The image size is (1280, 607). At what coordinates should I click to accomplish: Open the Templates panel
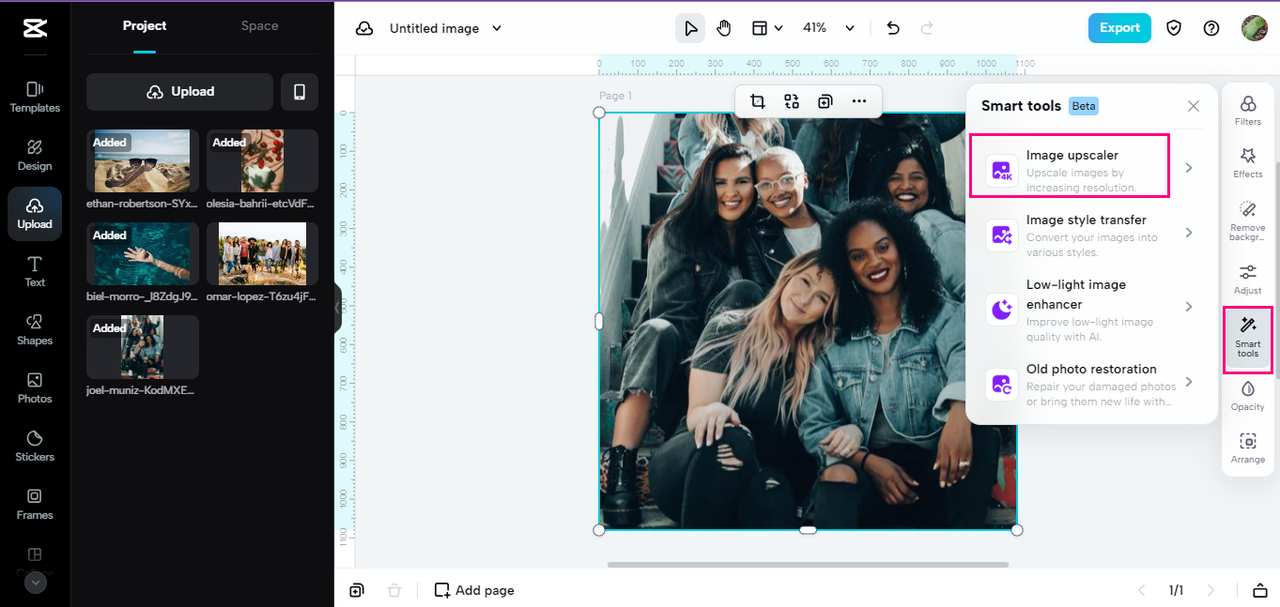click(x=35, y=97)
